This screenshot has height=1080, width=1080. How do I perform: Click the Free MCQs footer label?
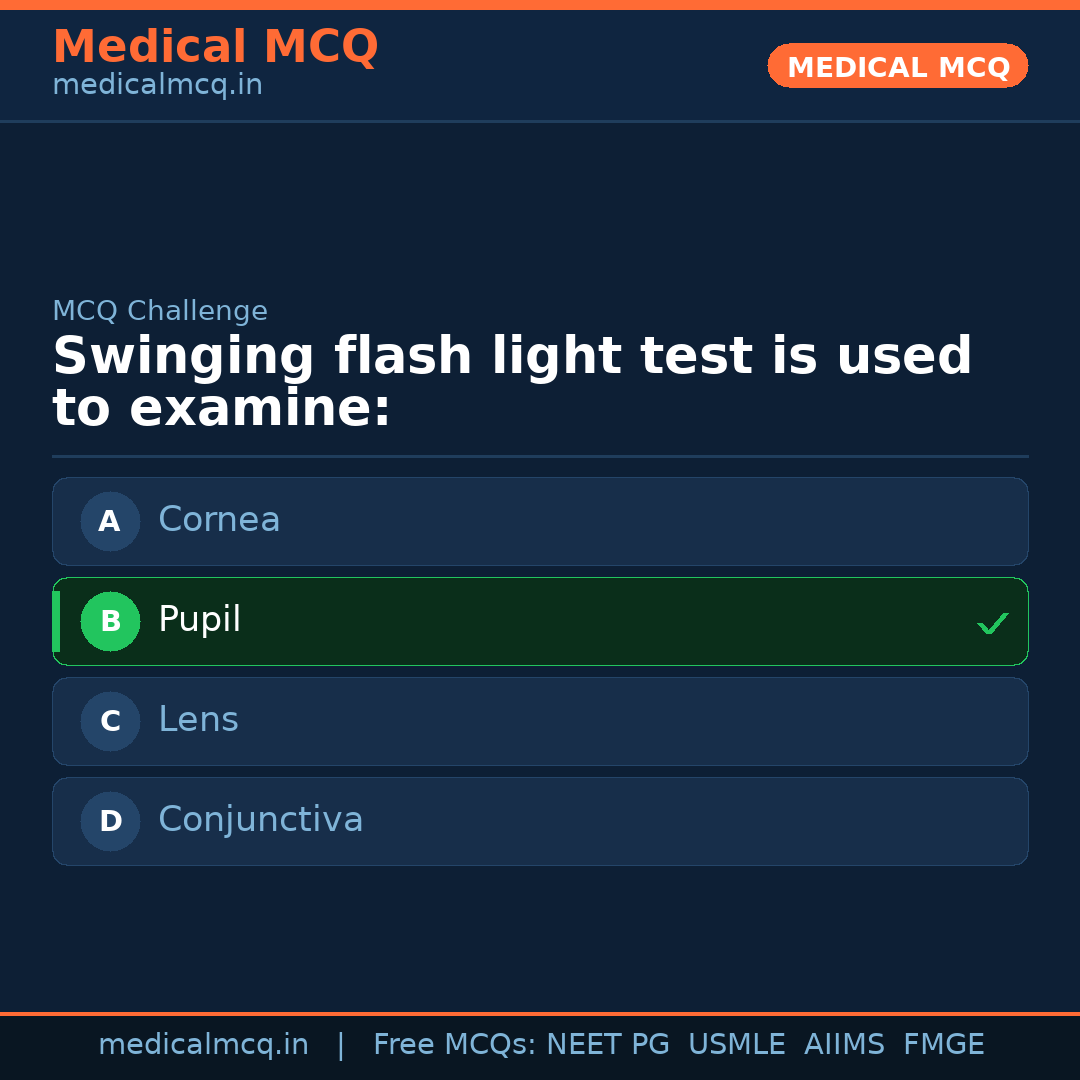[x=454, y=1045]
